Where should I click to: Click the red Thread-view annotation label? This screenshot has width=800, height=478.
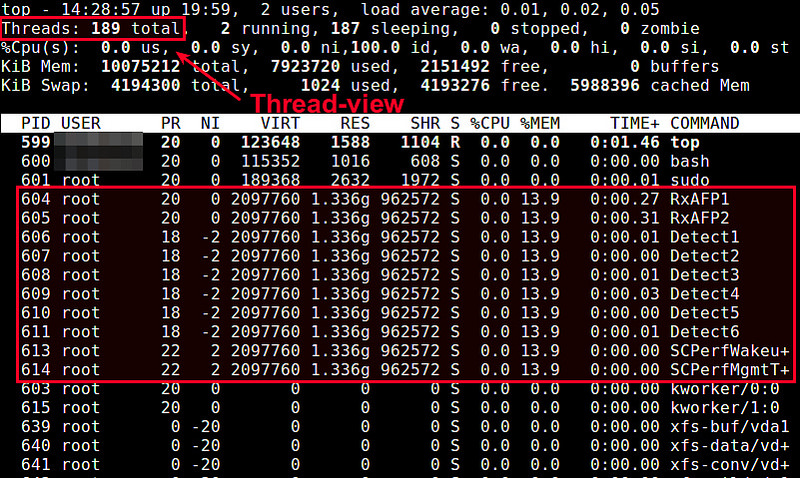[326, 103]
